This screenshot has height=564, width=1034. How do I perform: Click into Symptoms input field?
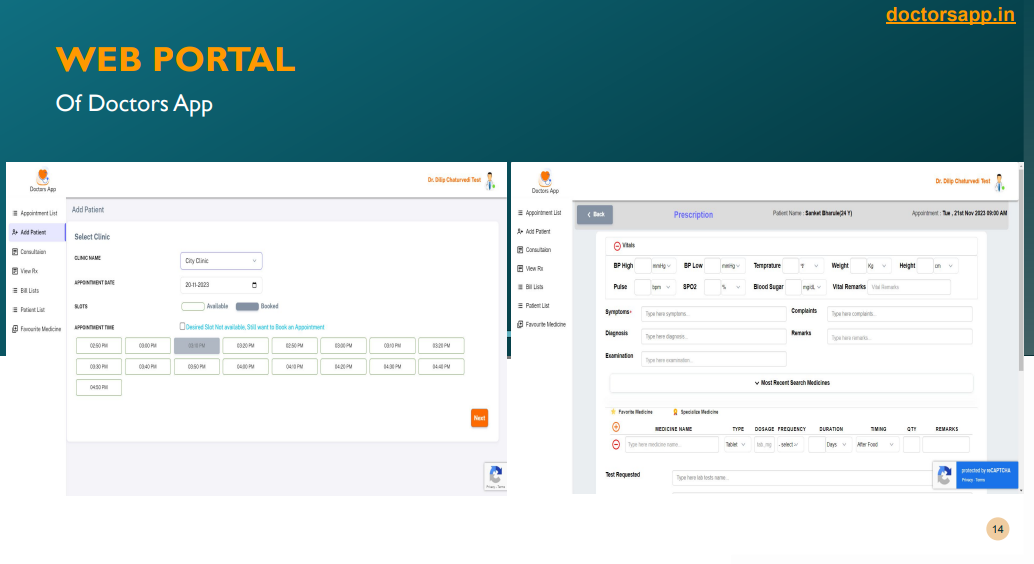(714, 314)
